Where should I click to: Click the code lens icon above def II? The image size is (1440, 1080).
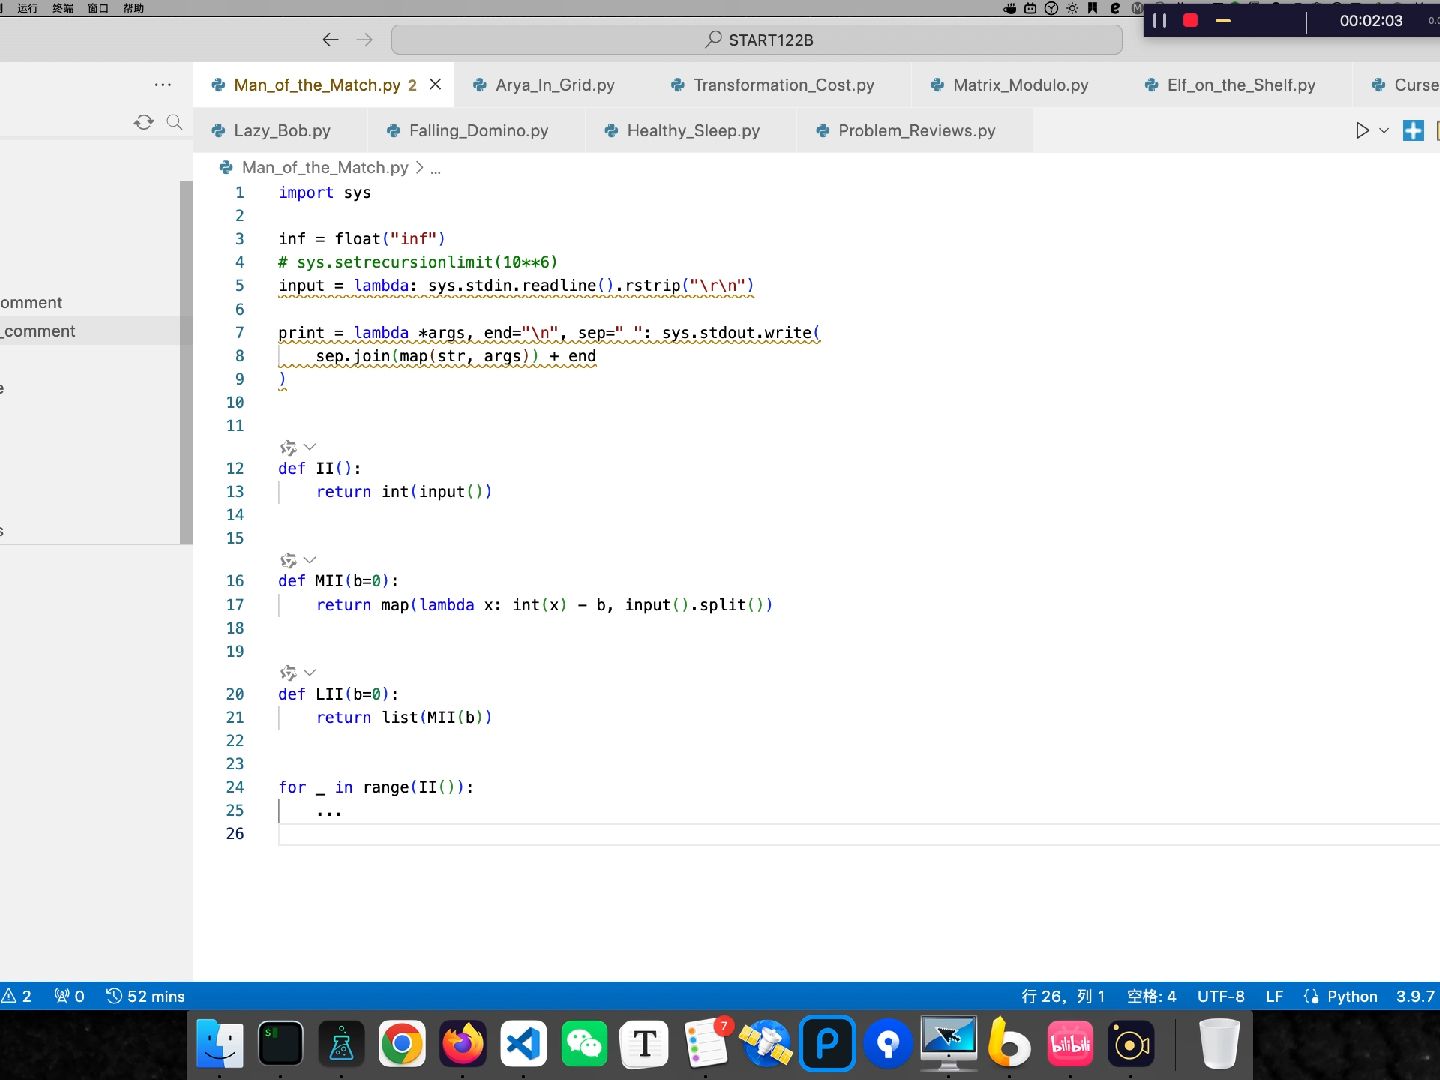coord(288,447)
